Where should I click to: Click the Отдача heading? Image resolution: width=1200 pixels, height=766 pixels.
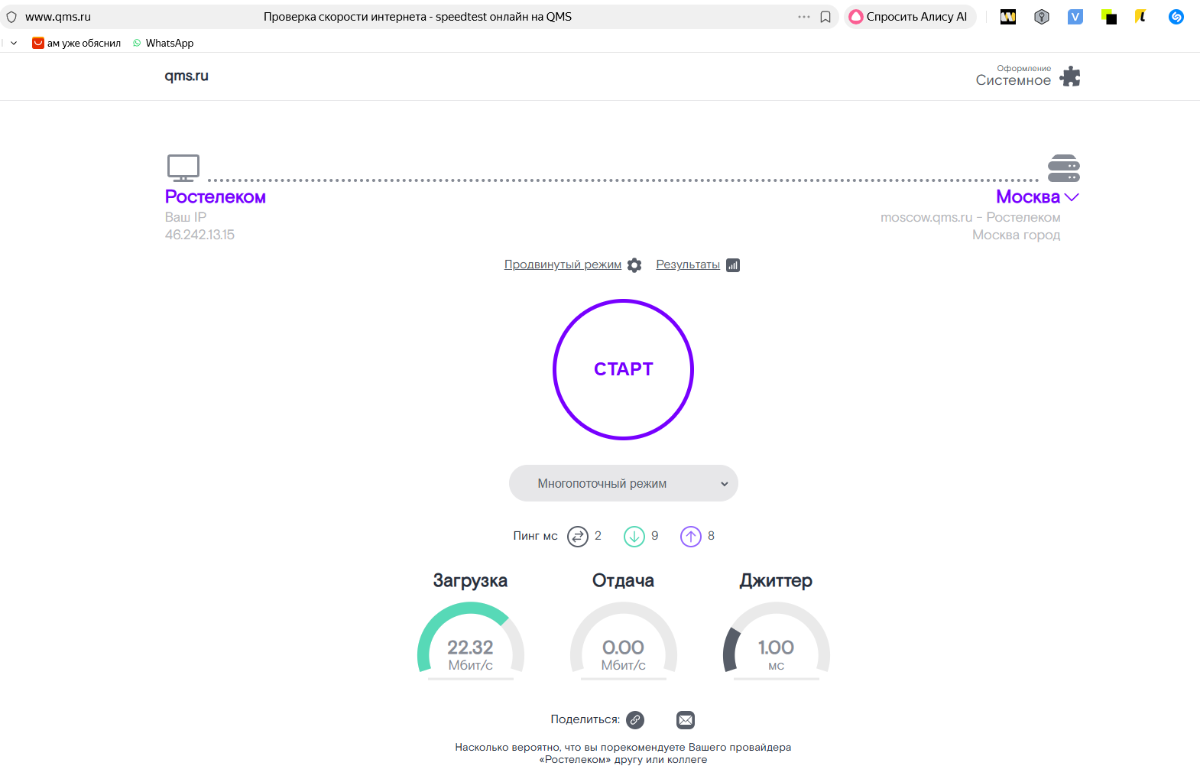(623, 580)
